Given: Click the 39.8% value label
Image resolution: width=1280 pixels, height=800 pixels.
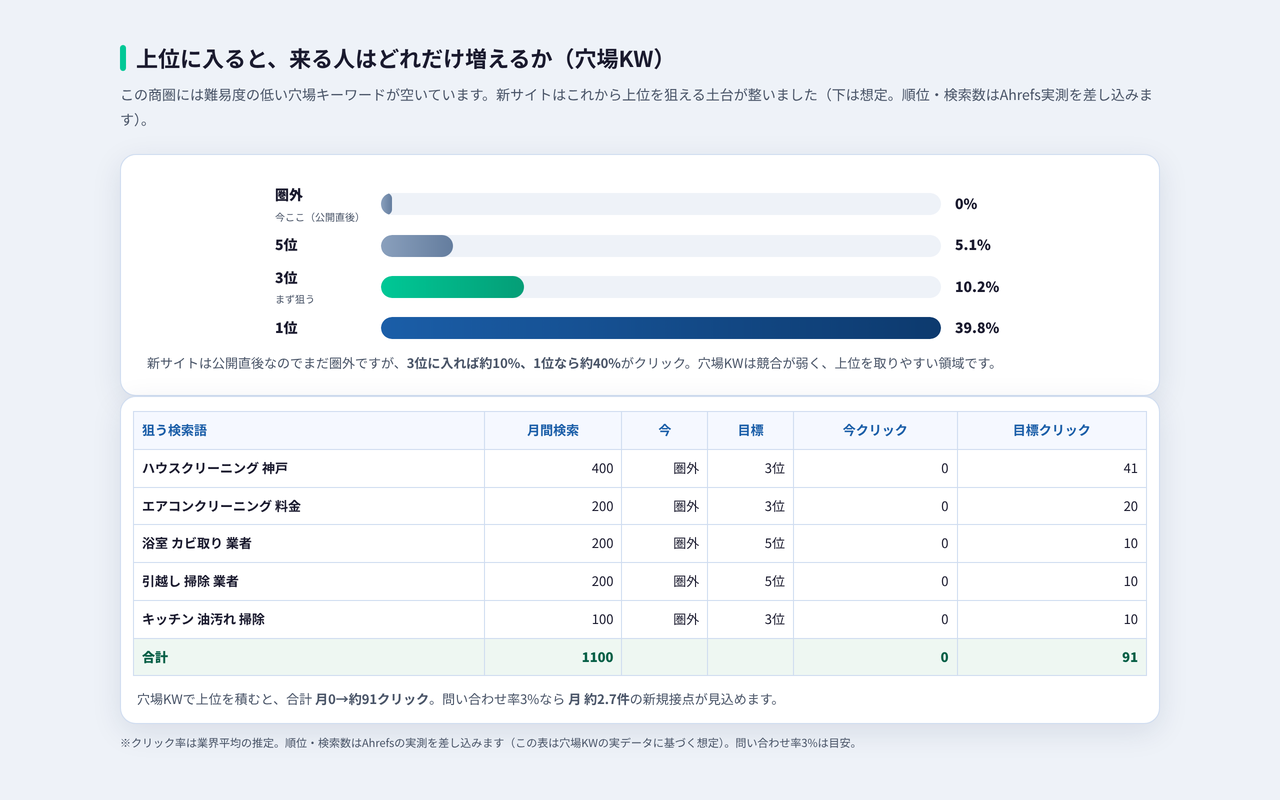Looking at the screenshot, I should coord(977,328).
